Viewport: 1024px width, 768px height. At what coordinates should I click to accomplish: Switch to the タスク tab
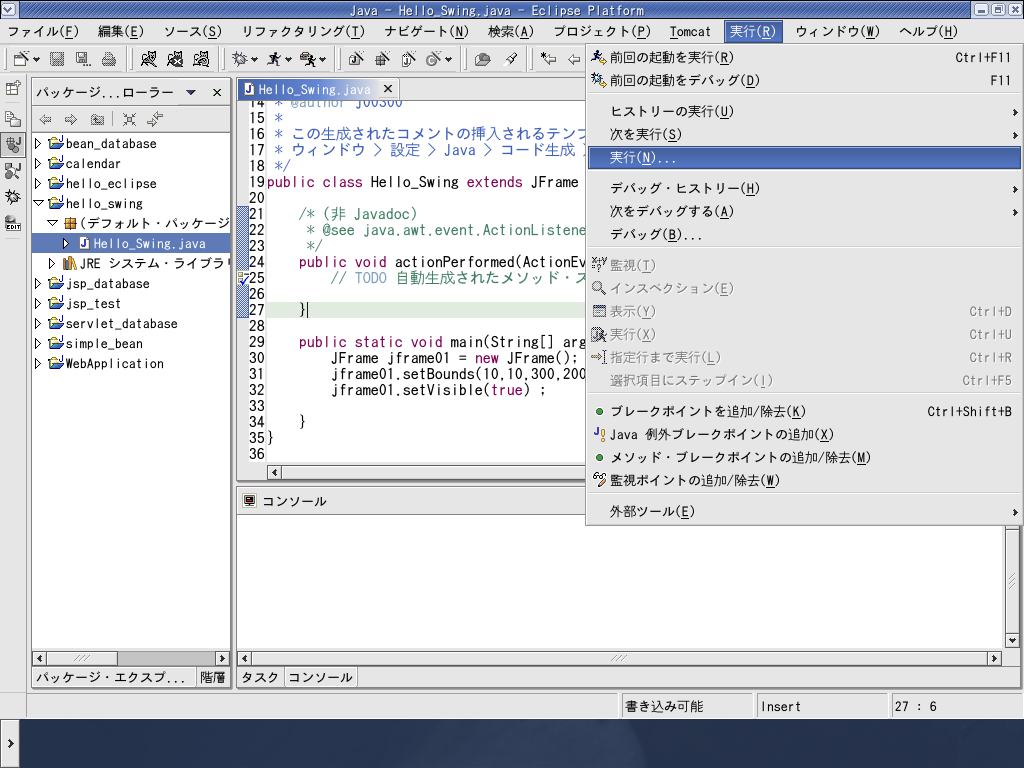260,677
